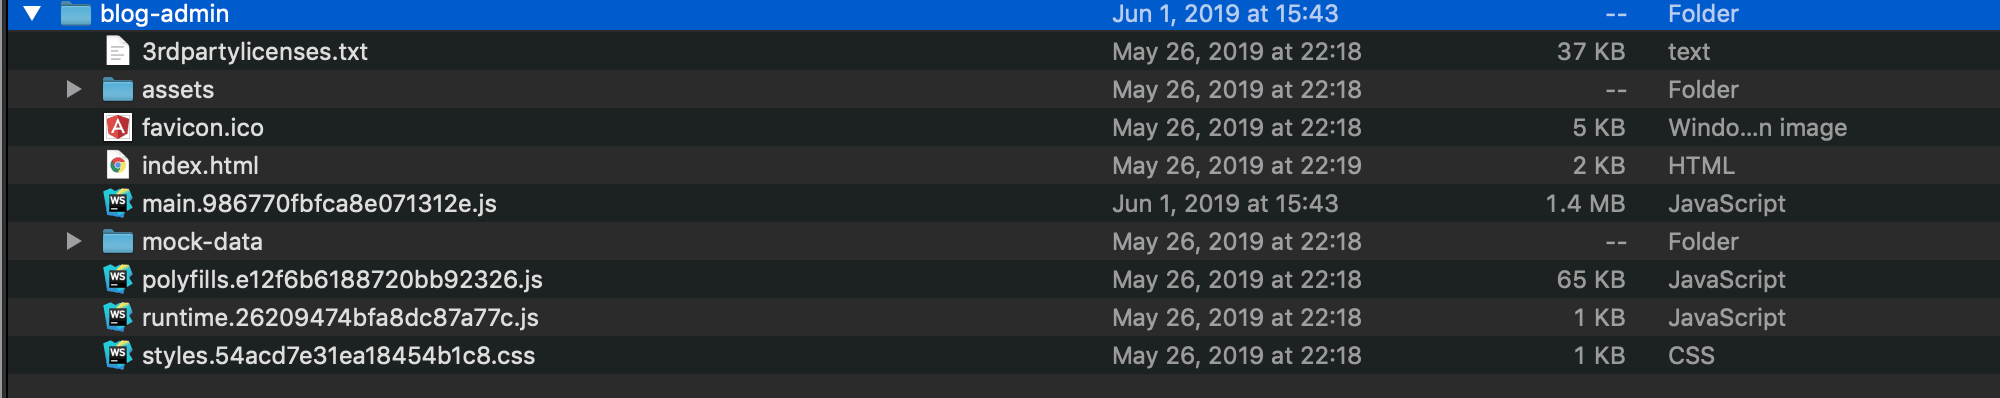Viewport: 2000px width, 398px height.
Task: Click the mock-data folder icon
Action: coord(118,242)
